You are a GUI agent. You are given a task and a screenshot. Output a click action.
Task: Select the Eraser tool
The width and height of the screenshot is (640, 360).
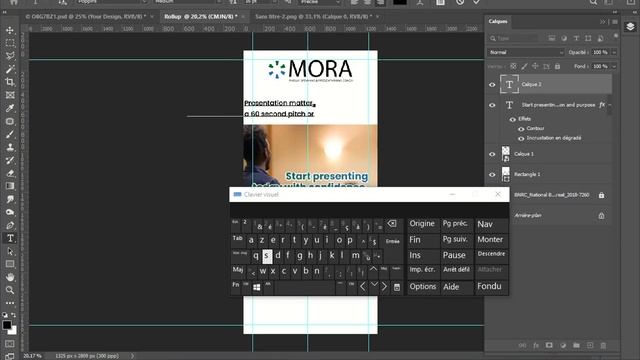(x=10, y=173)
